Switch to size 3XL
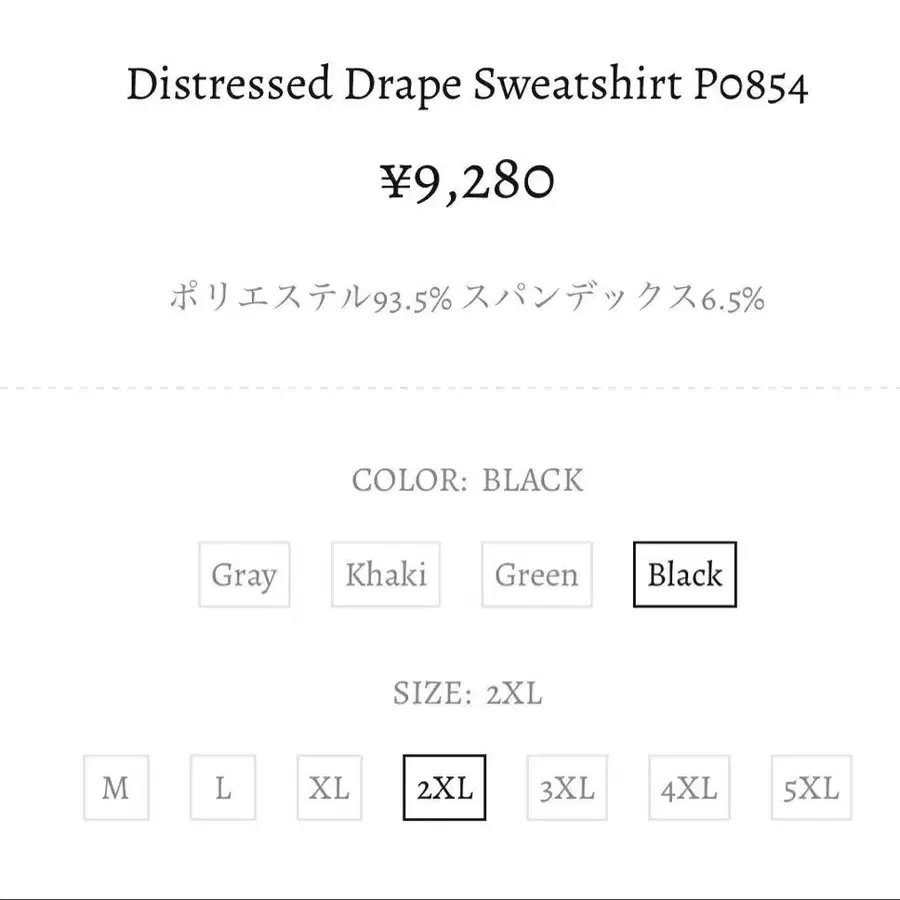The height and width of the screenshot is (900, 900). coord(567,788)
